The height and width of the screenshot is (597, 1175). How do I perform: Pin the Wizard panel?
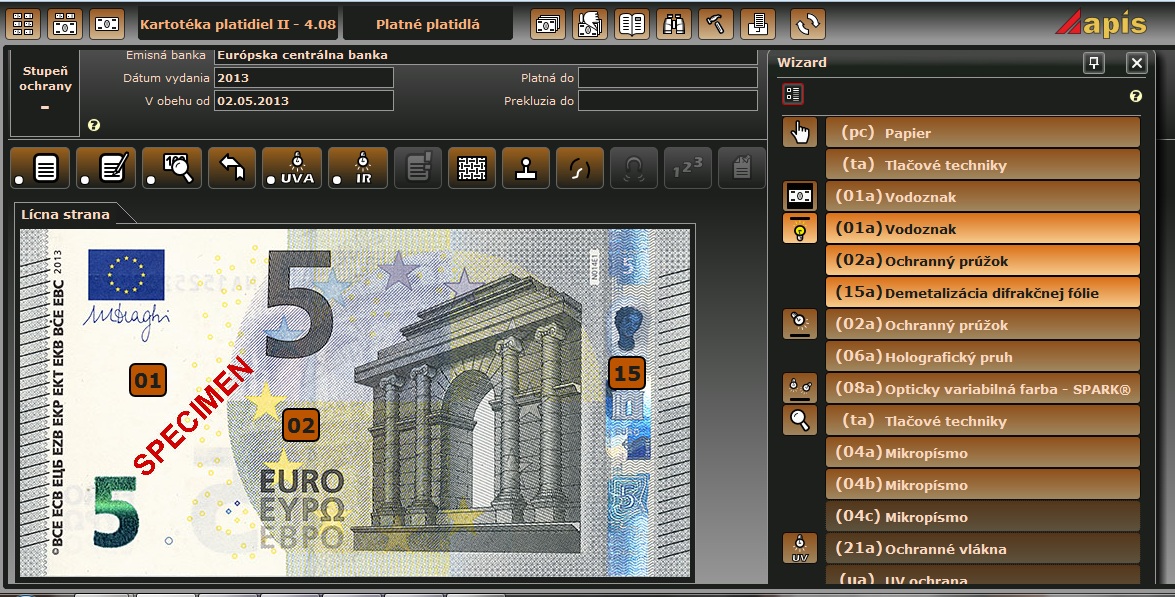1094,63
